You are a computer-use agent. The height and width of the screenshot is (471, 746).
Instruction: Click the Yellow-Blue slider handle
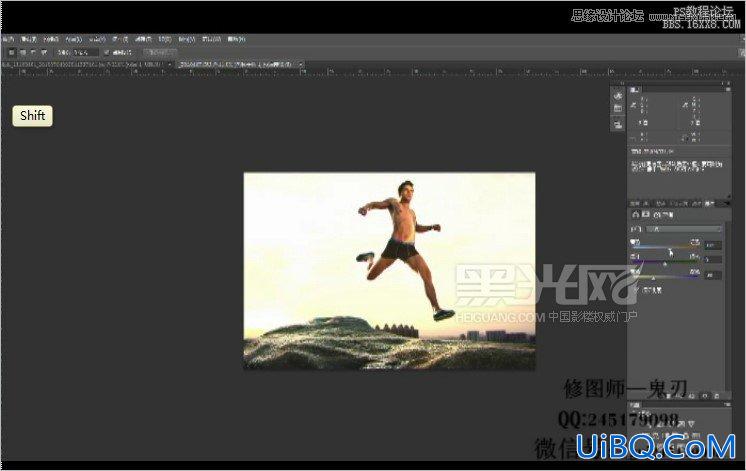click(653, 278)
